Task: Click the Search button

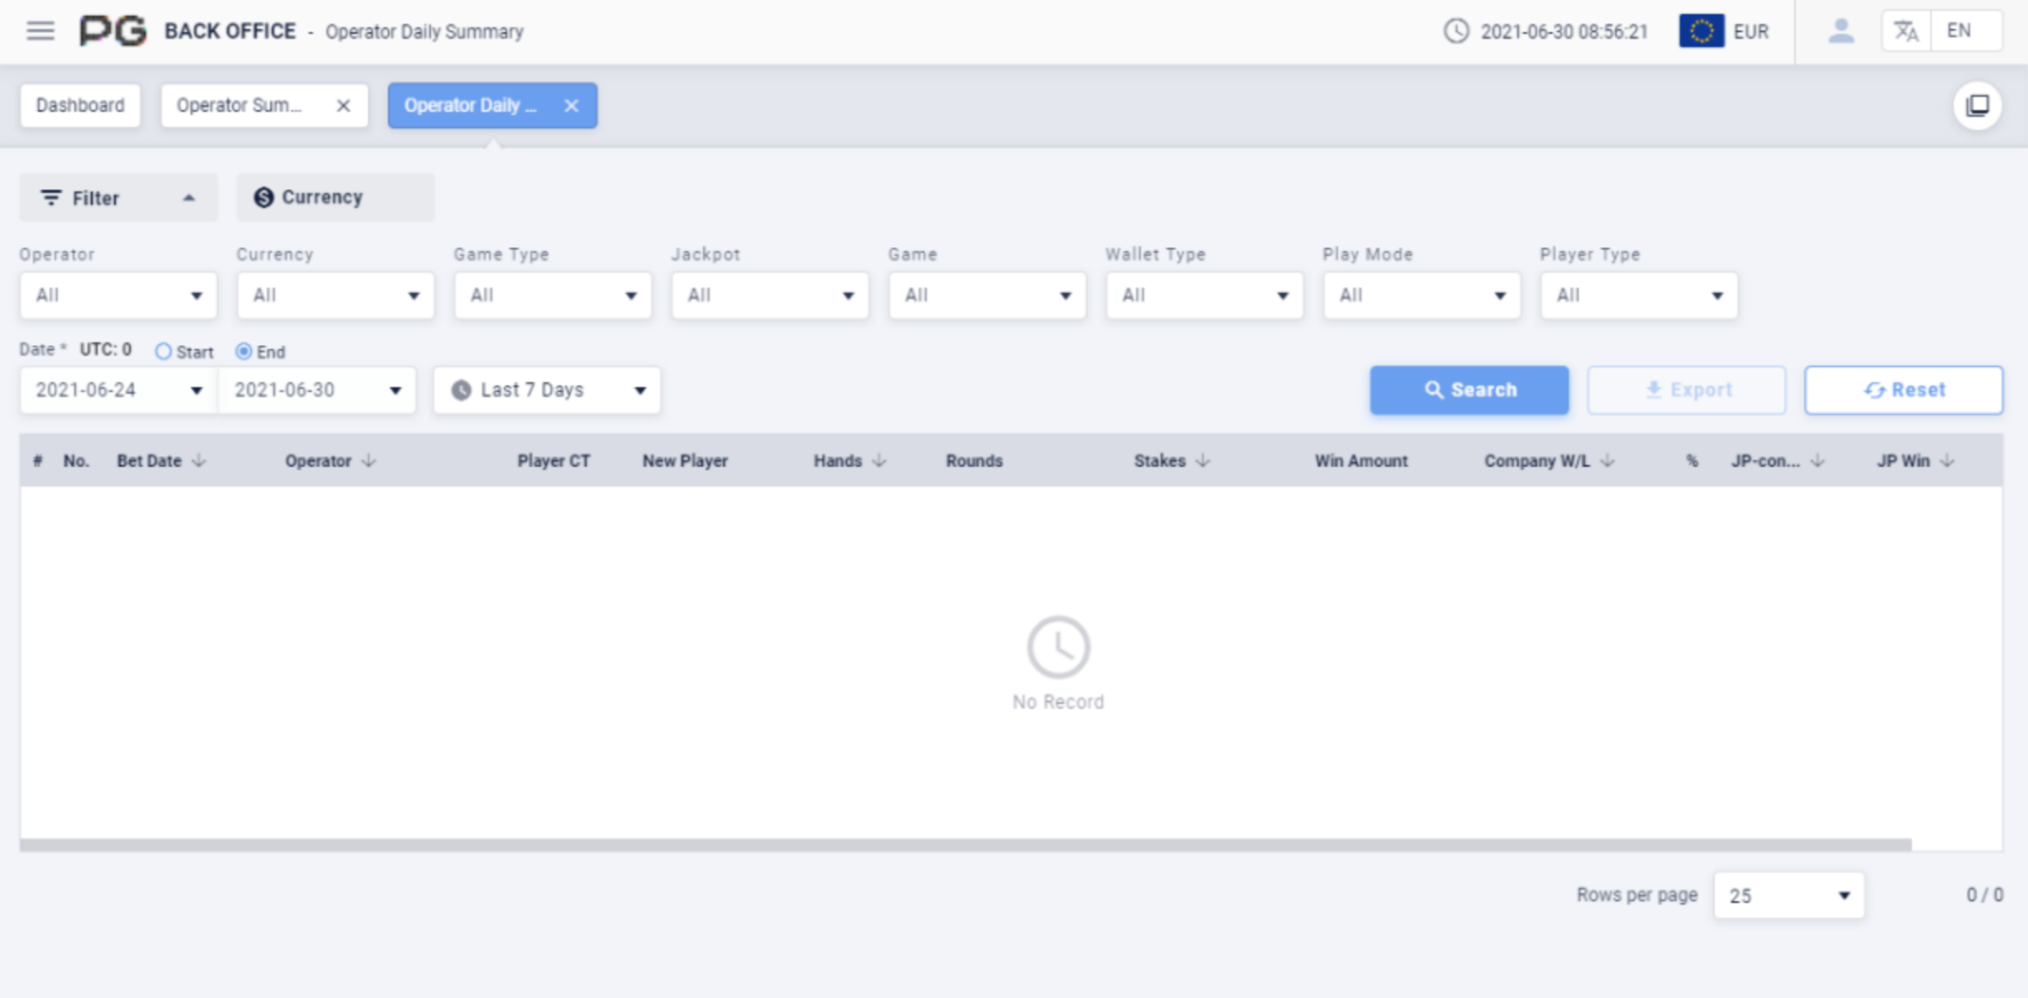Action: point(1468,390)
